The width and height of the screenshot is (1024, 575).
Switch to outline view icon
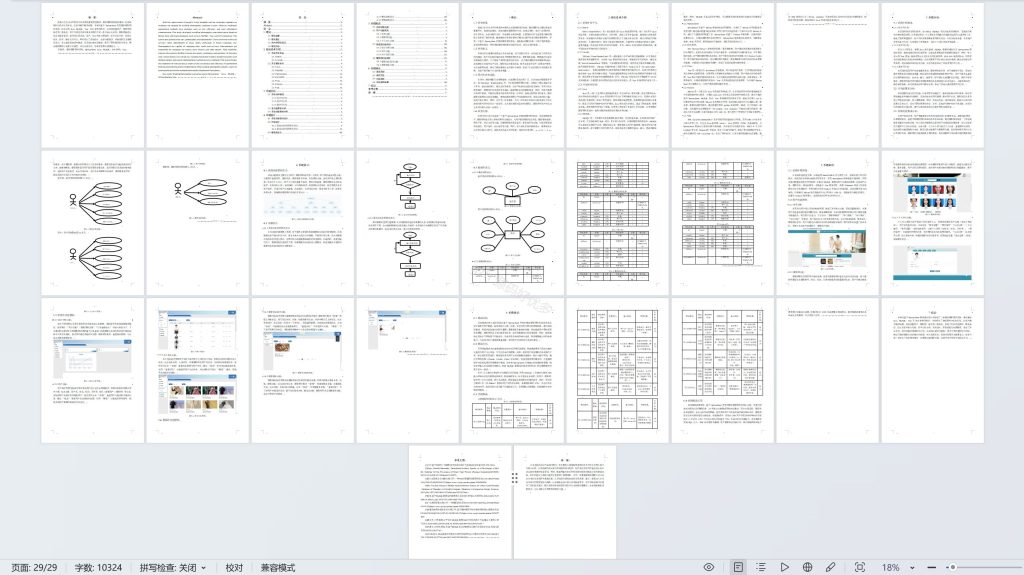coord(761,567)
